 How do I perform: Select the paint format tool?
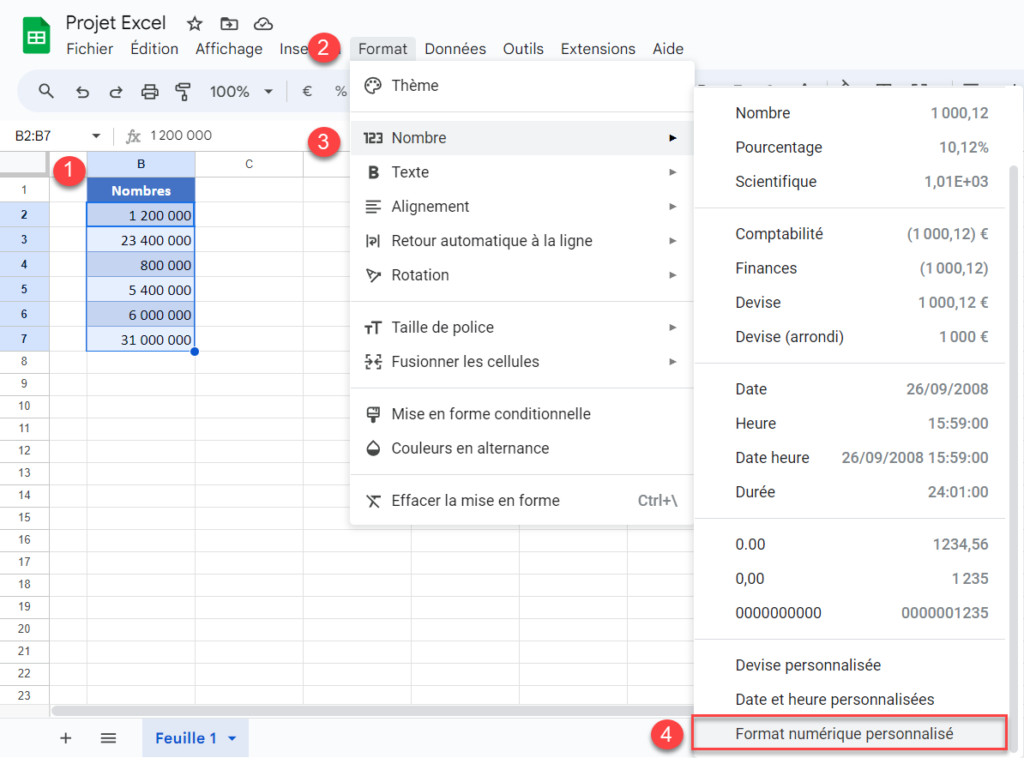[185, 91]
